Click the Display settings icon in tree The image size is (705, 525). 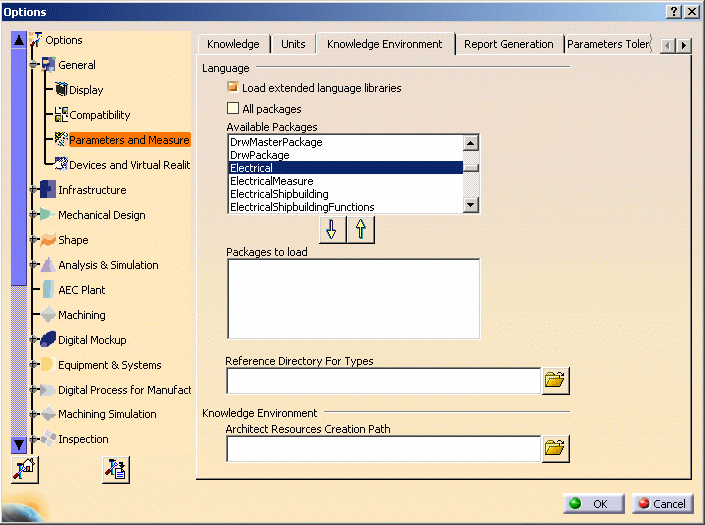[61, 90]
